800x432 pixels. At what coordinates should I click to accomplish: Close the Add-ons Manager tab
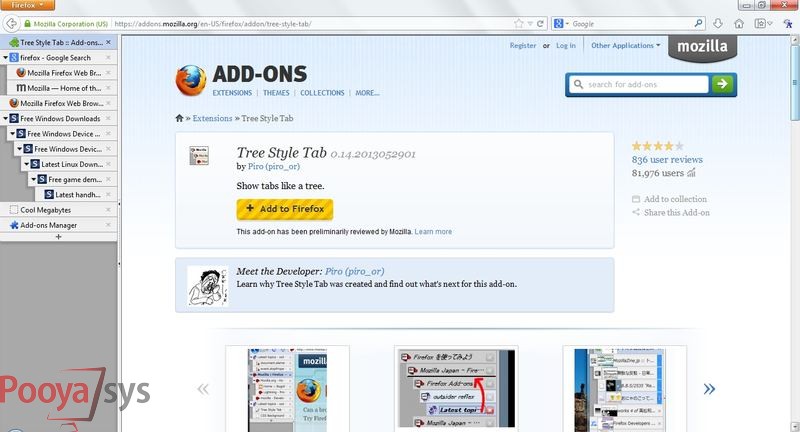click(x=108, y=225)
